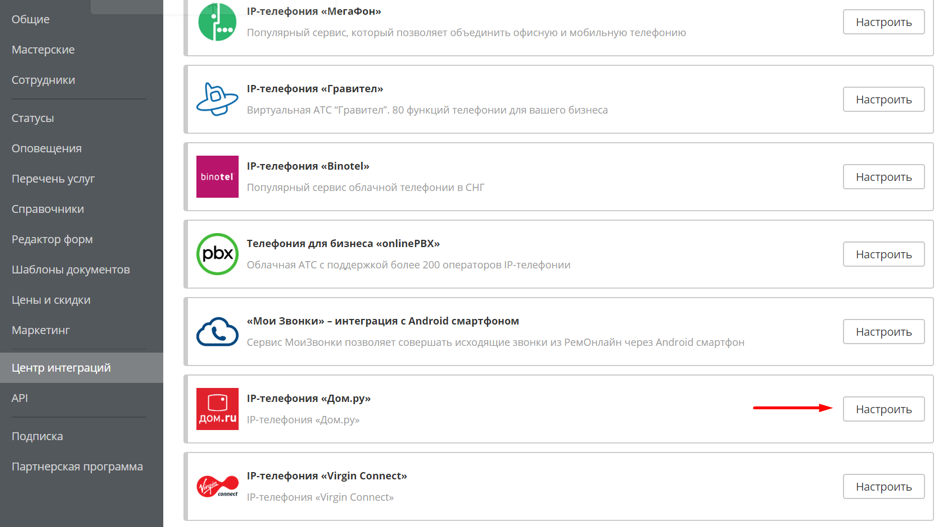This screenshot has width=939, height=527.
Task: Click the Binotel magenta logo icon
Action: (x=217, y=177)
